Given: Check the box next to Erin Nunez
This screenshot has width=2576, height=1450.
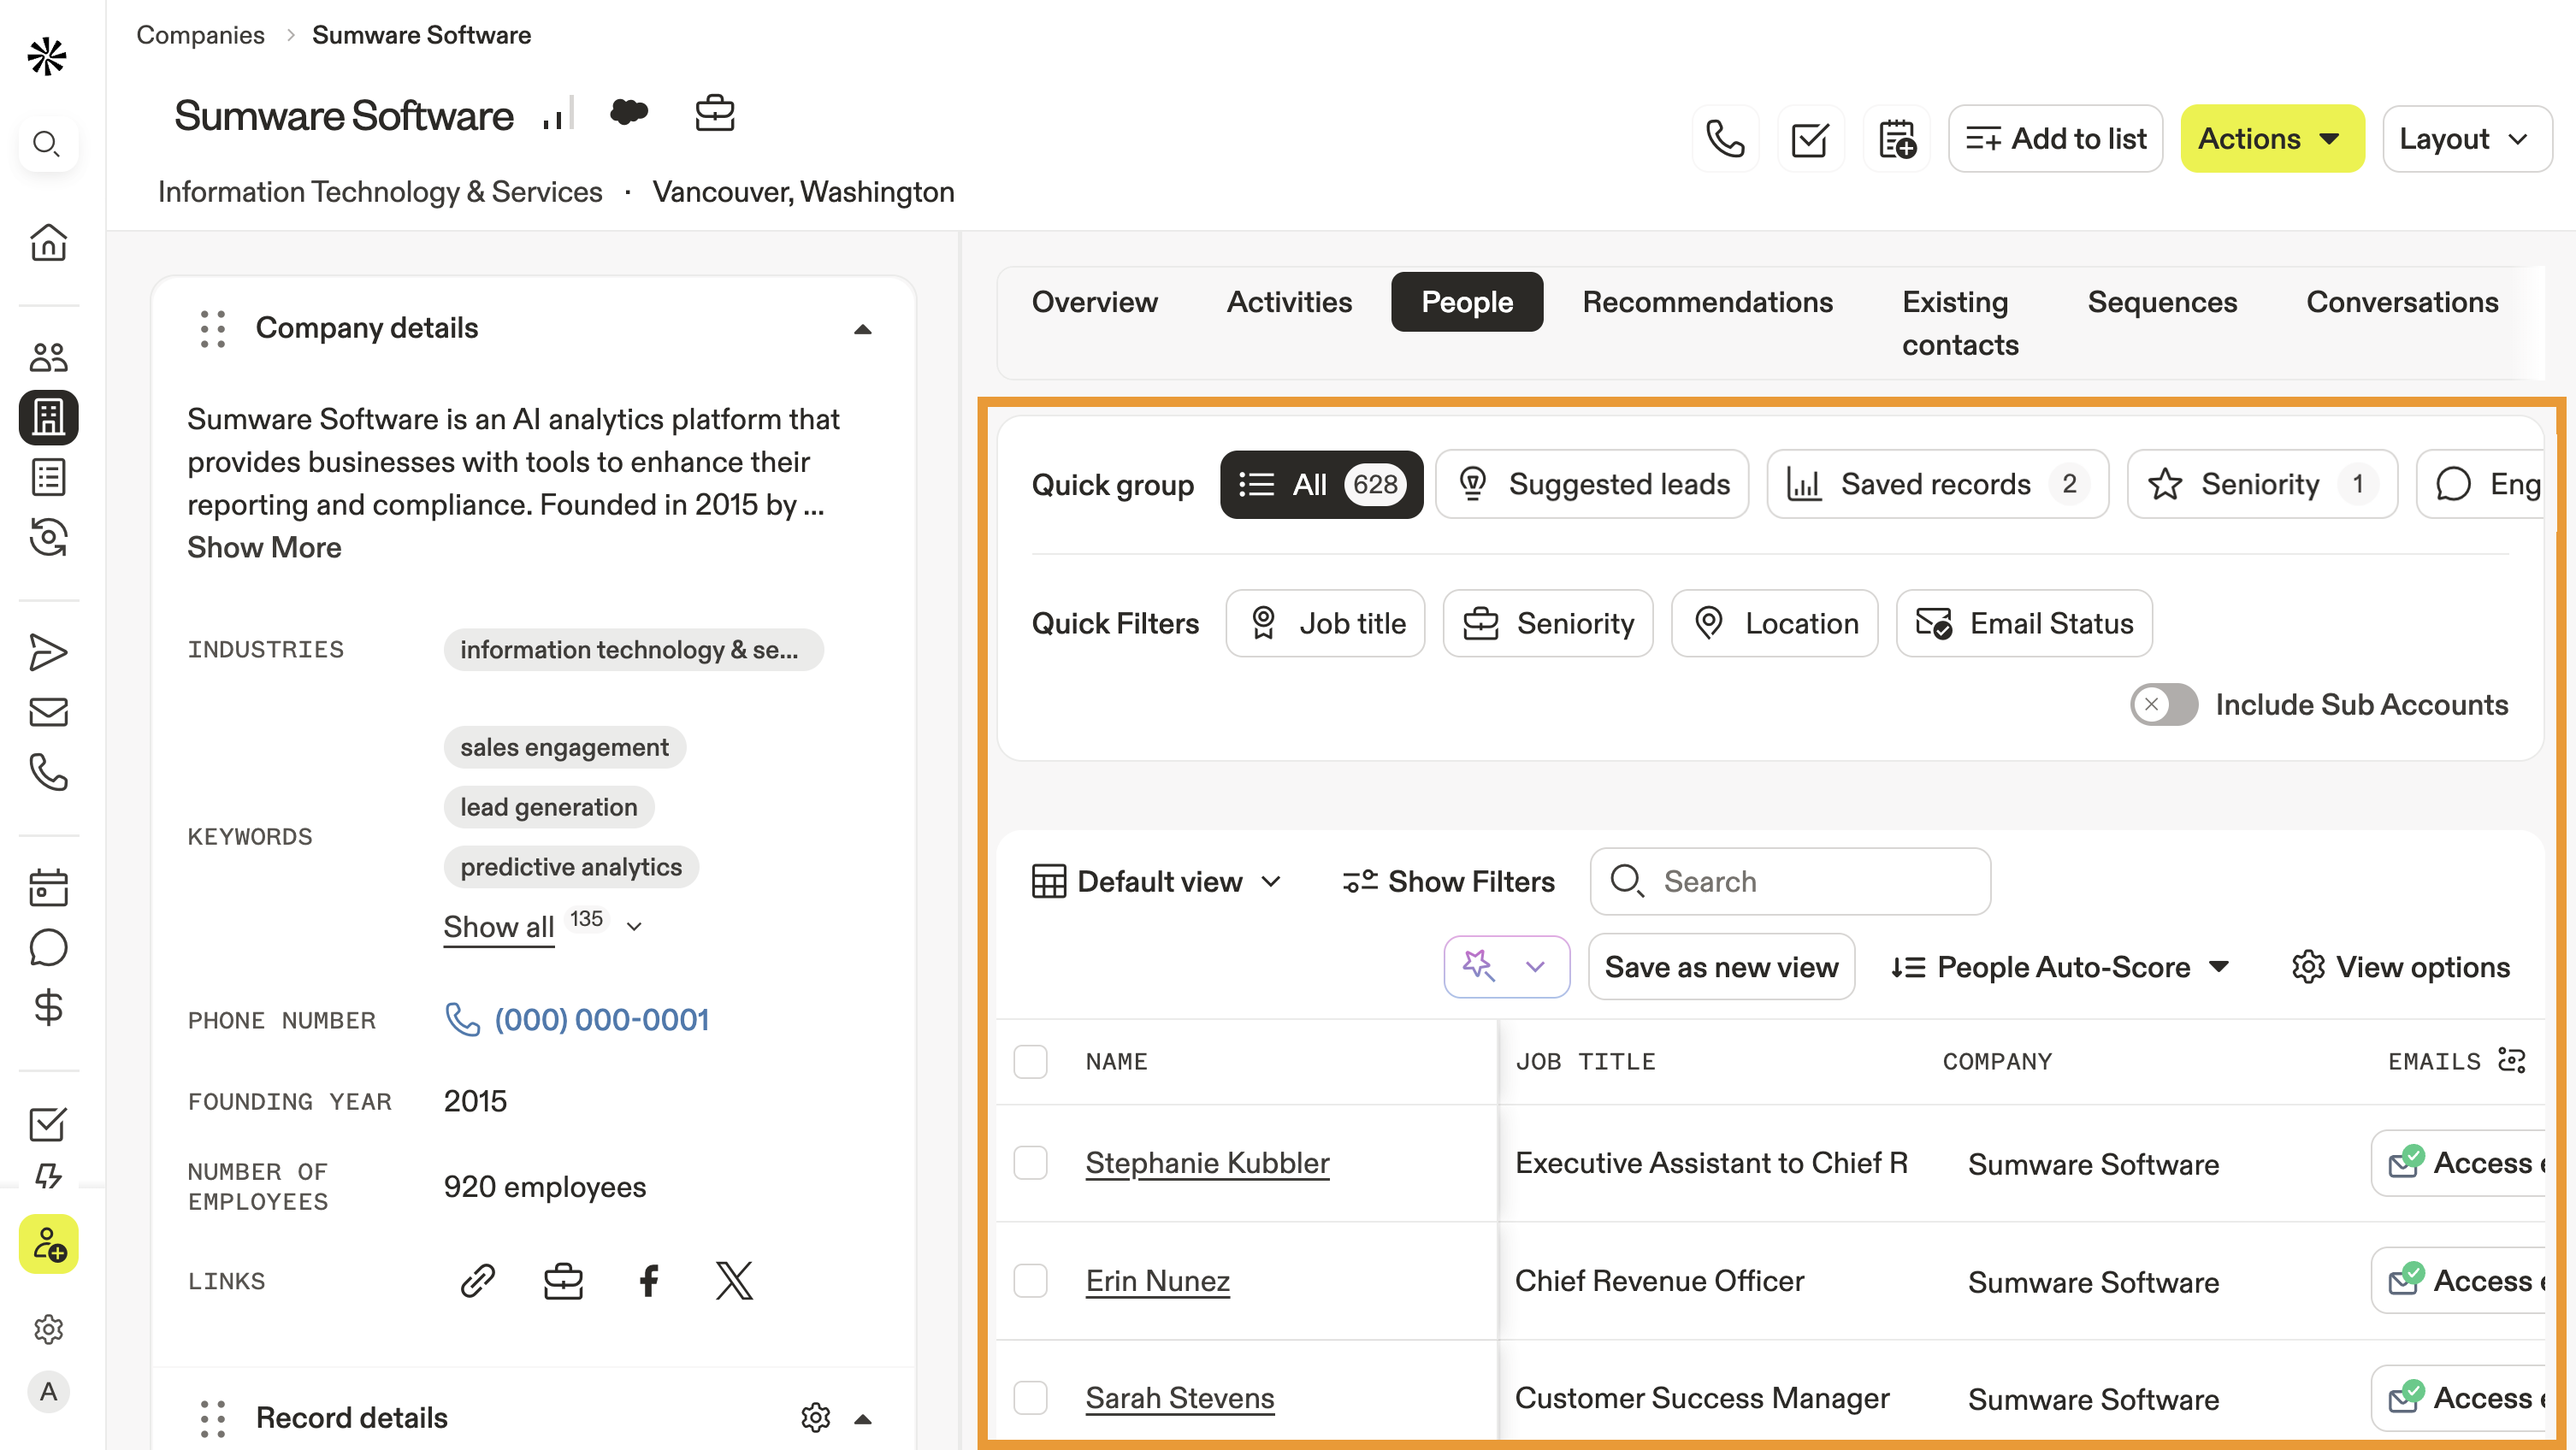Looking at the screenshot, I should [1030, 1280].
